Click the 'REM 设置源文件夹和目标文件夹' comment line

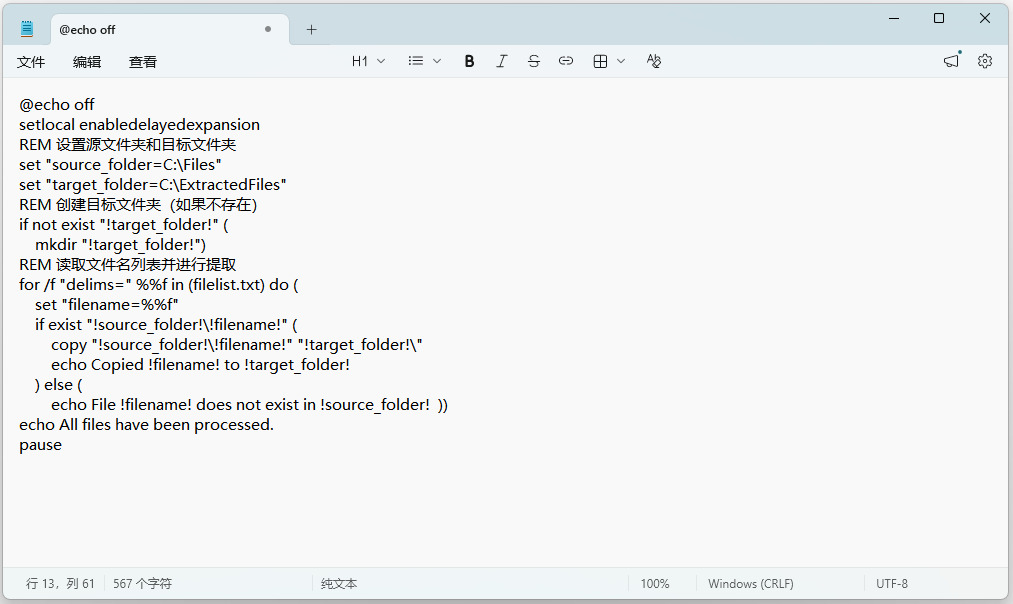pos(127,145)
